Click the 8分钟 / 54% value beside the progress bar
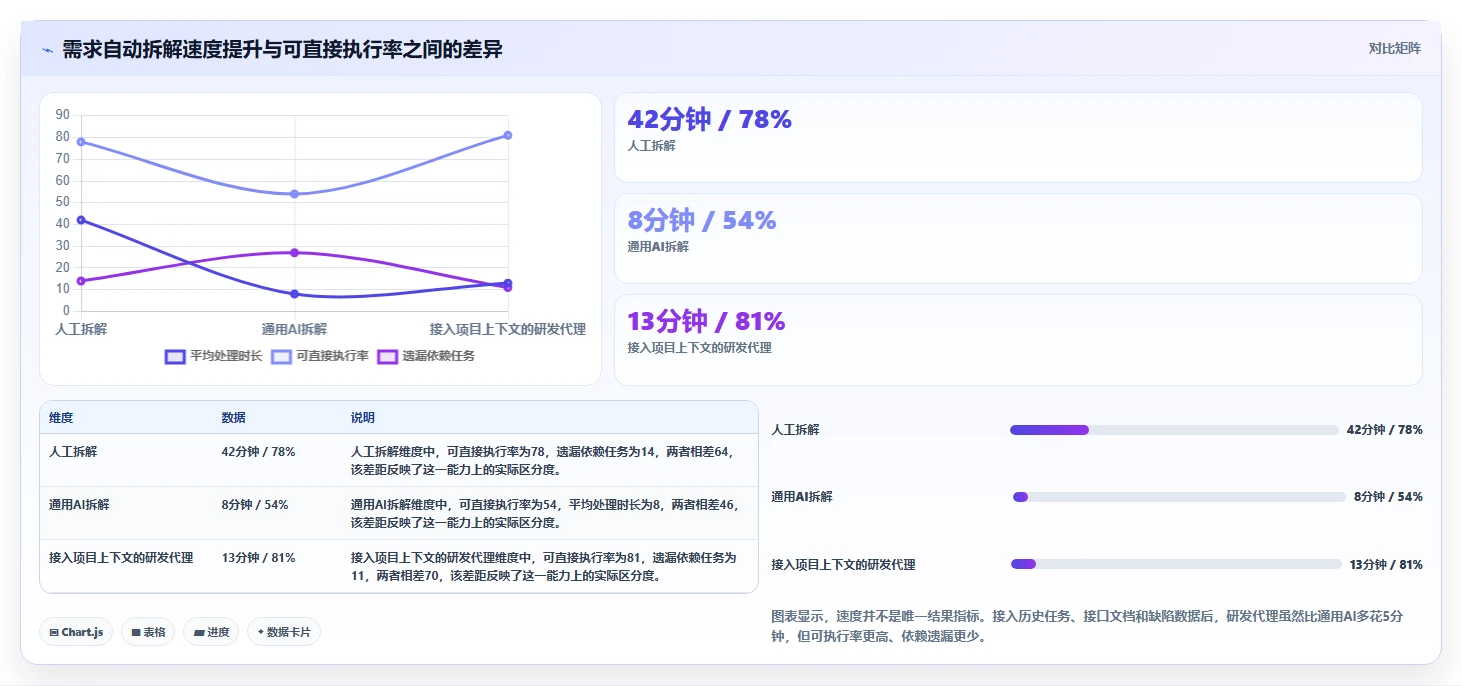 coord(1388,497)
